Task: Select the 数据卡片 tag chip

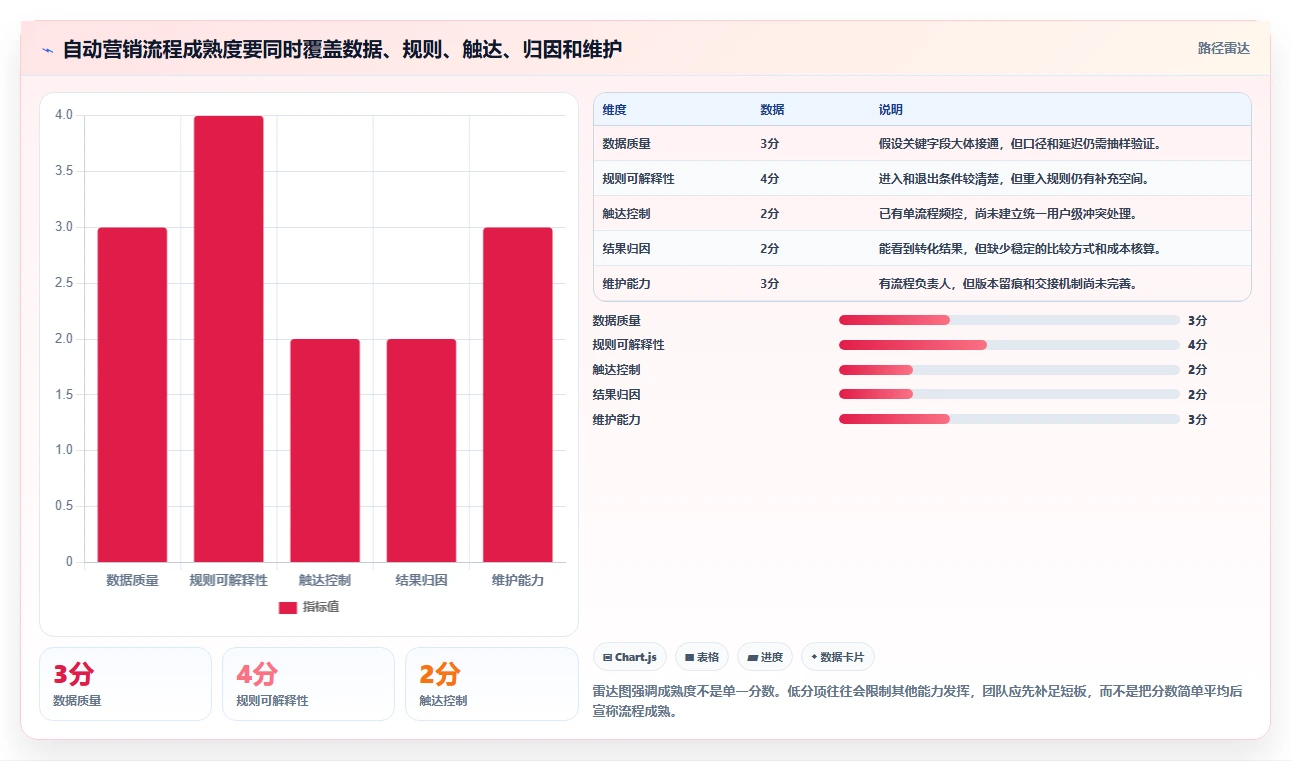Action: (838, 657)
